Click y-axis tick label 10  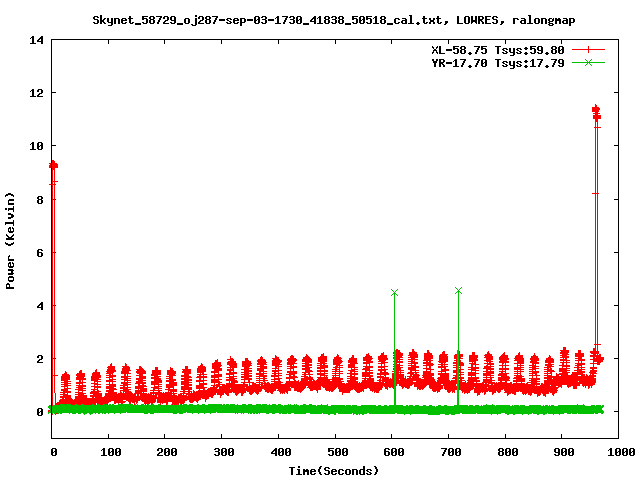tap(36, 146)
